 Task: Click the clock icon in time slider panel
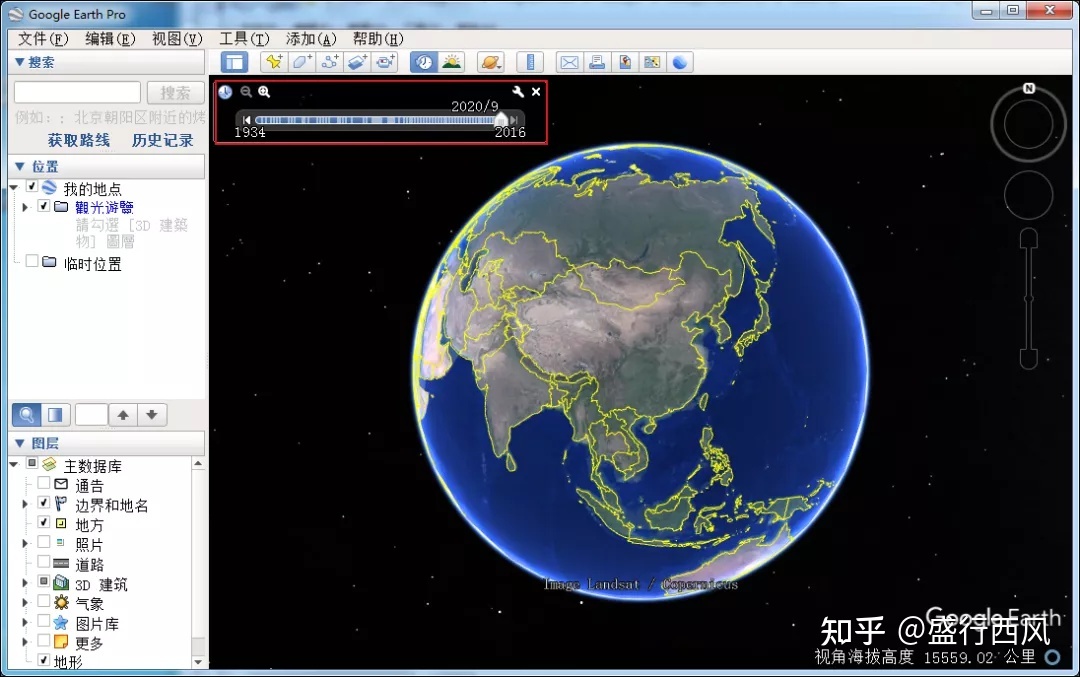pos(225,92)
